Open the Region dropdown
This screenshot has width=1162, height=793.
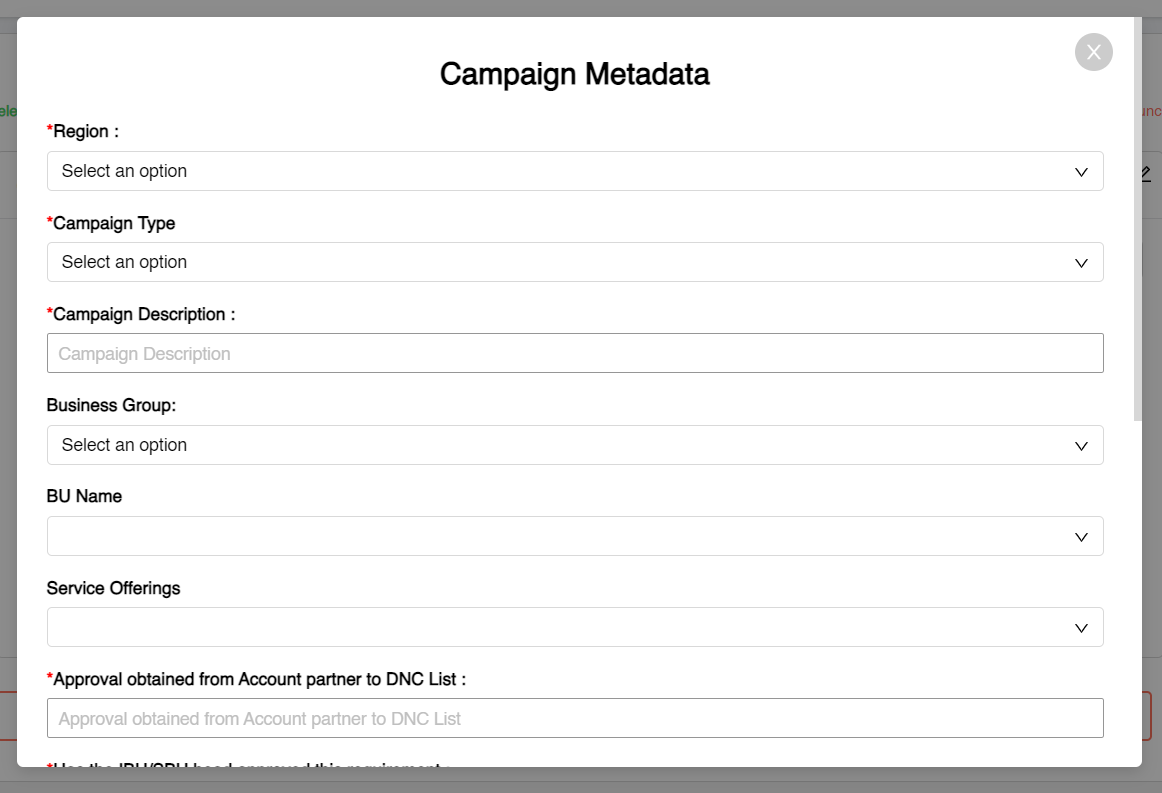575,171
